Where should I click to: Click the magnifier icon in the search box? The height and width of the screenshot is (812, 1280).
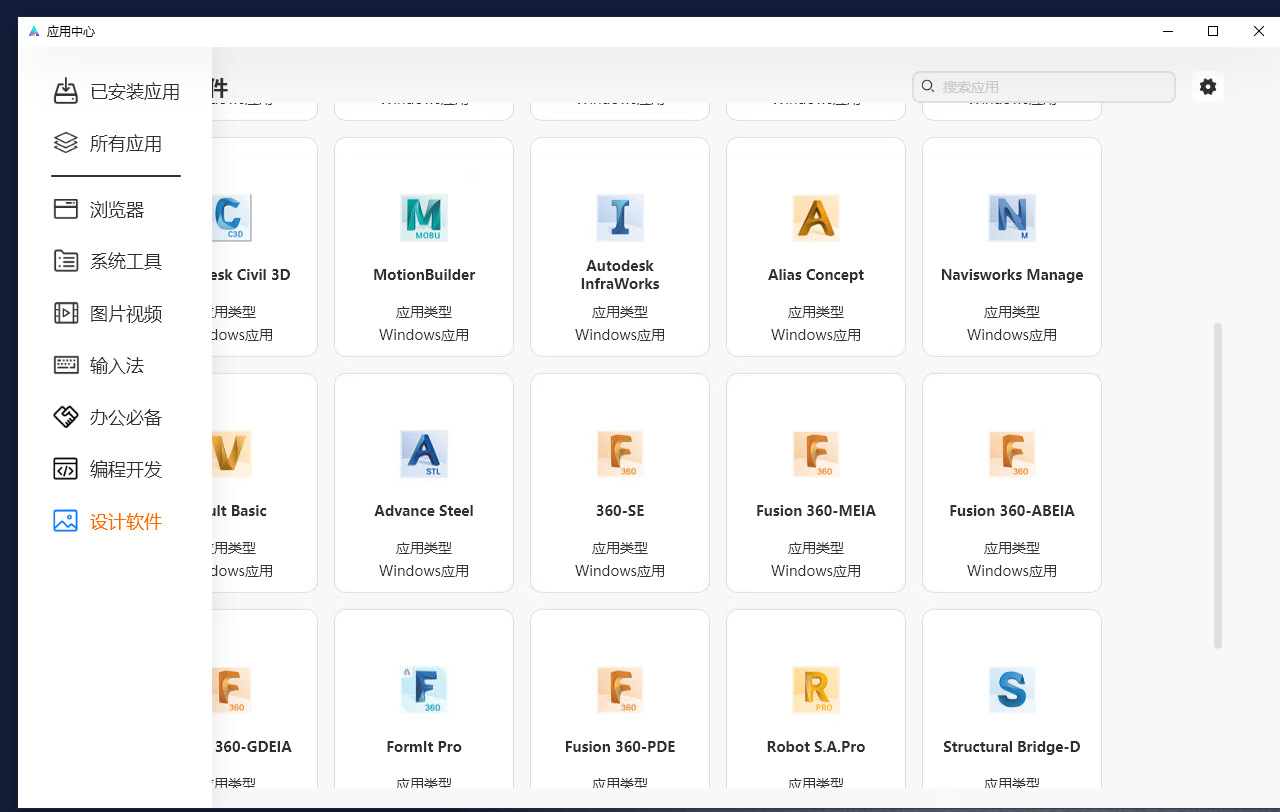click(928, 87)
